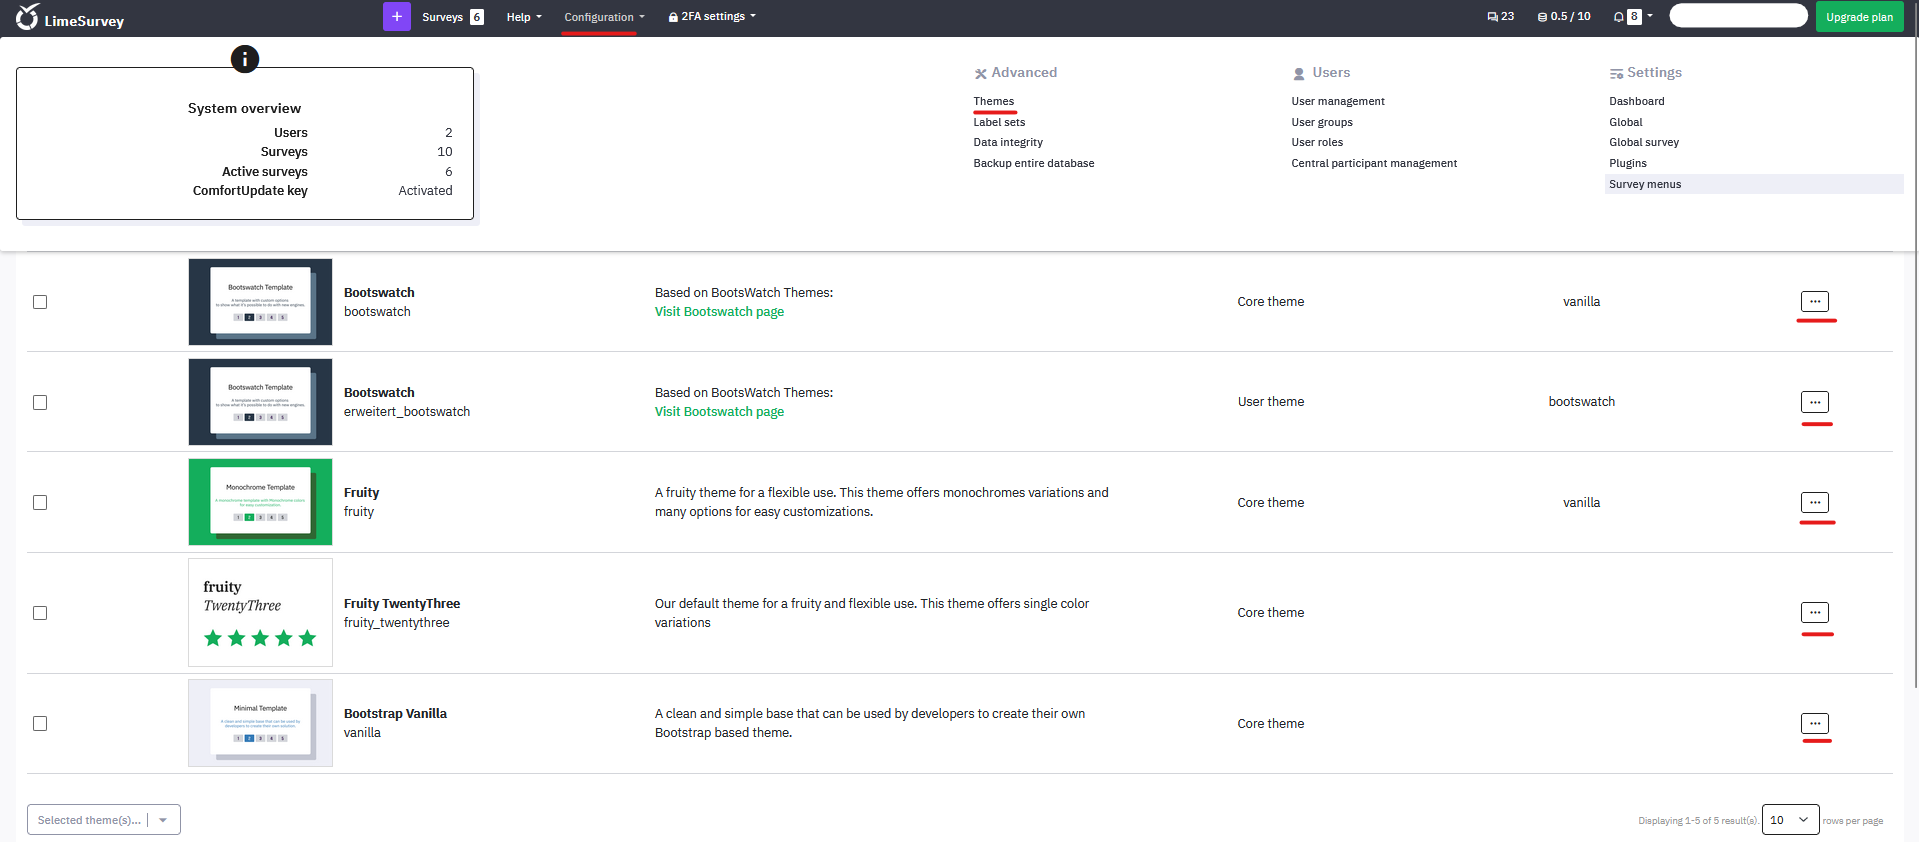This screenshot has height=842, width=1919.
Task: Click the system overview info icon
Action: 245,59
